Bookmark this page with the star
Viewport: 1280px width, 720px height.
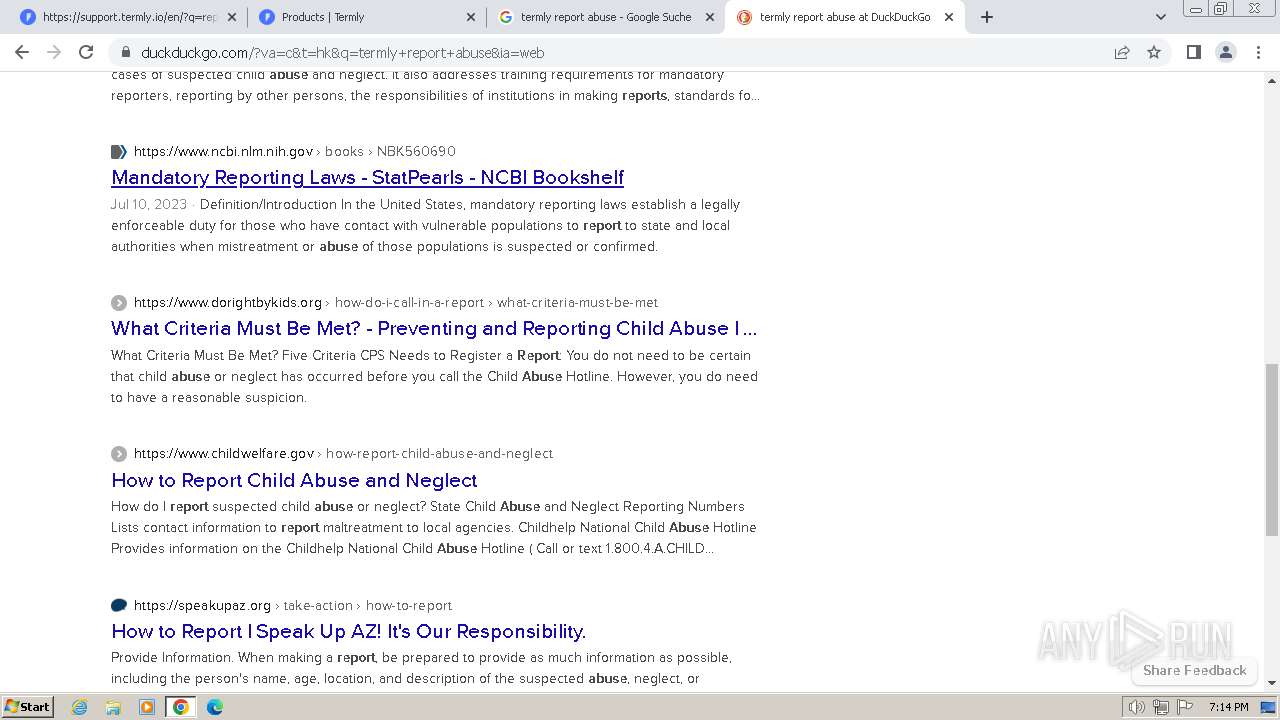point(1154,52)
